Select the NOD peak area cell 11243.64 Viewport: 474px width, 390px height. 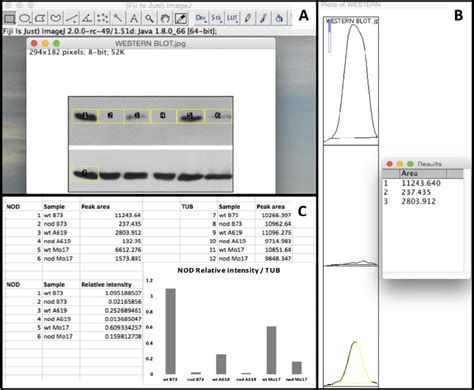111,215
